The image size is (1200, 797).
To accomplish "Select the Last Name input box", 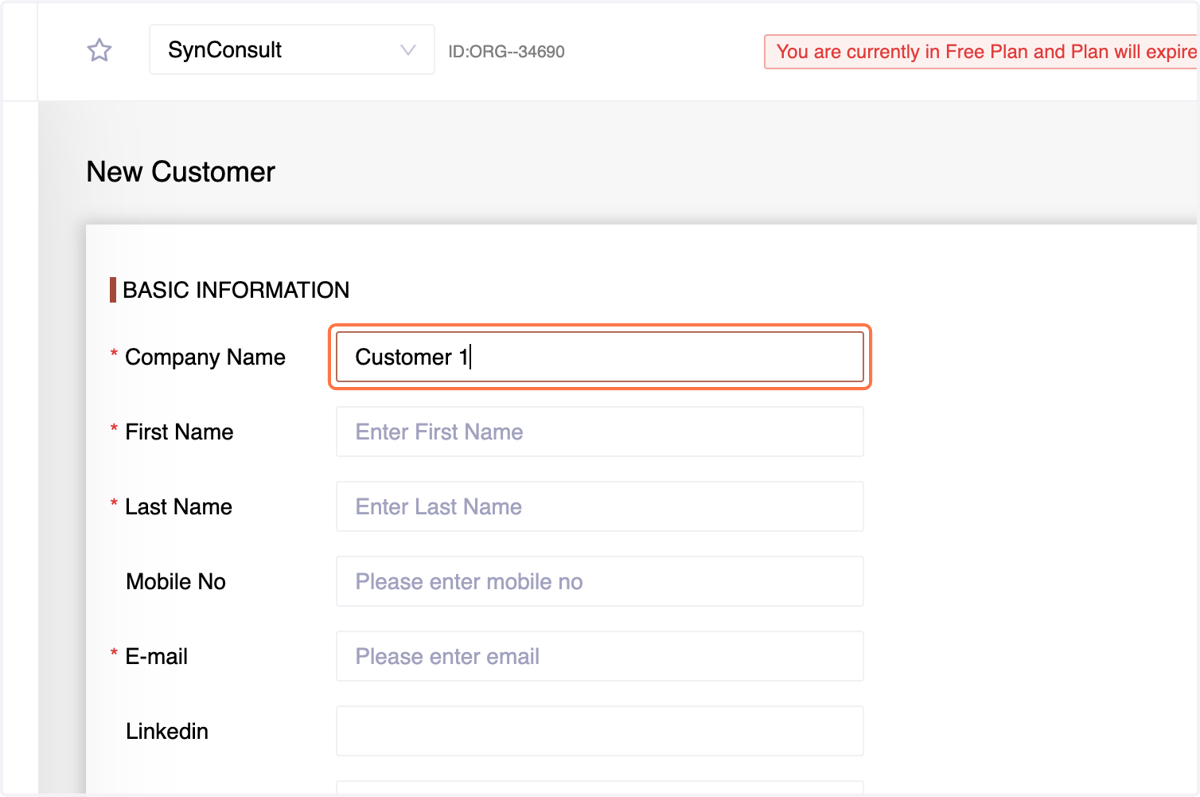I will click(600, 507).
